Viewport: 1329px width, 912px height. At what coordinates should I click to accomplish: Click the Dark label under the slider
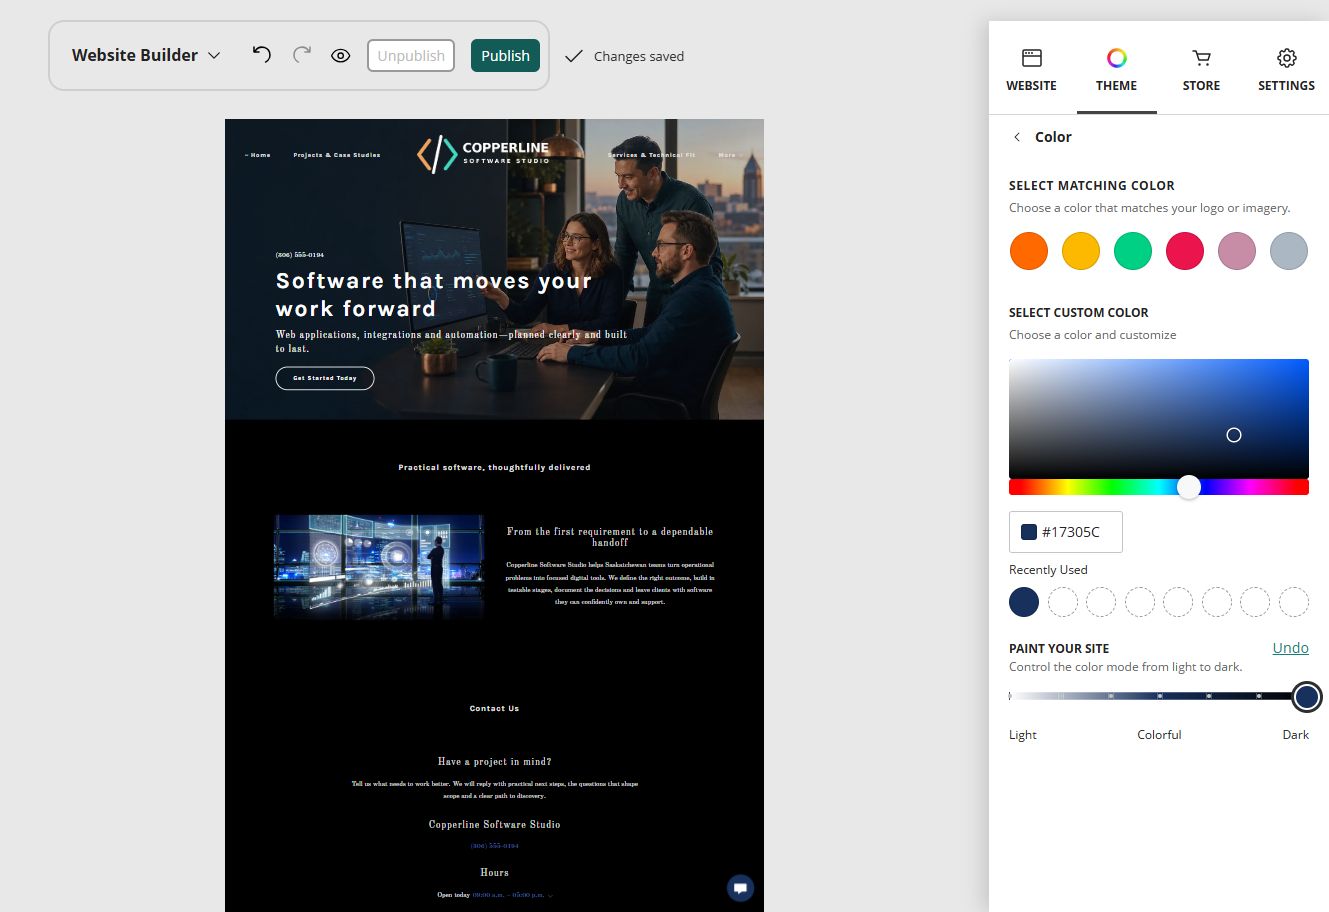(x=1295, y=735)
